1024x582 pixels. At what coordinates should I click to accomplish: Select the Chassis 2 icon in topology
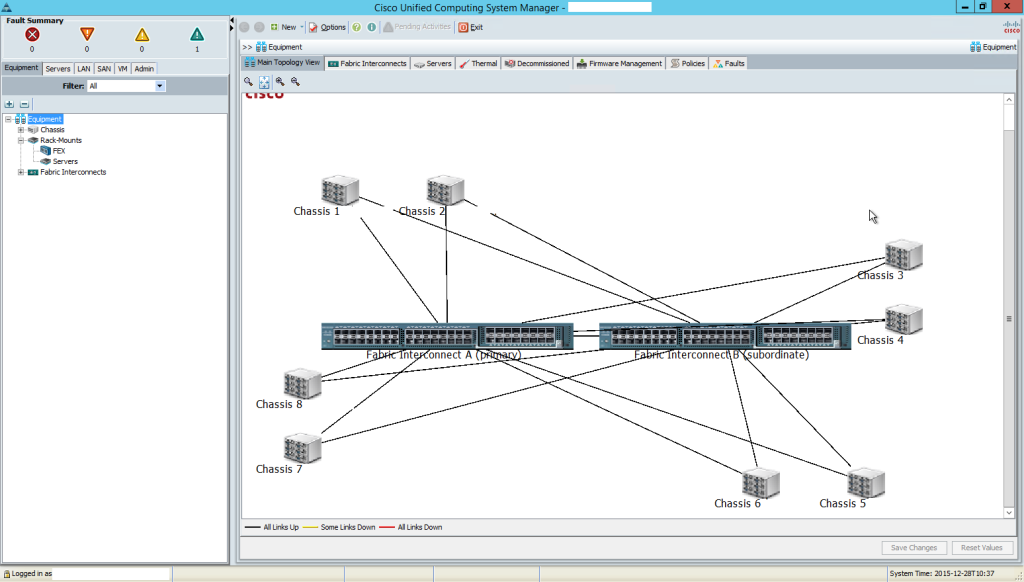tap(445, 190)
